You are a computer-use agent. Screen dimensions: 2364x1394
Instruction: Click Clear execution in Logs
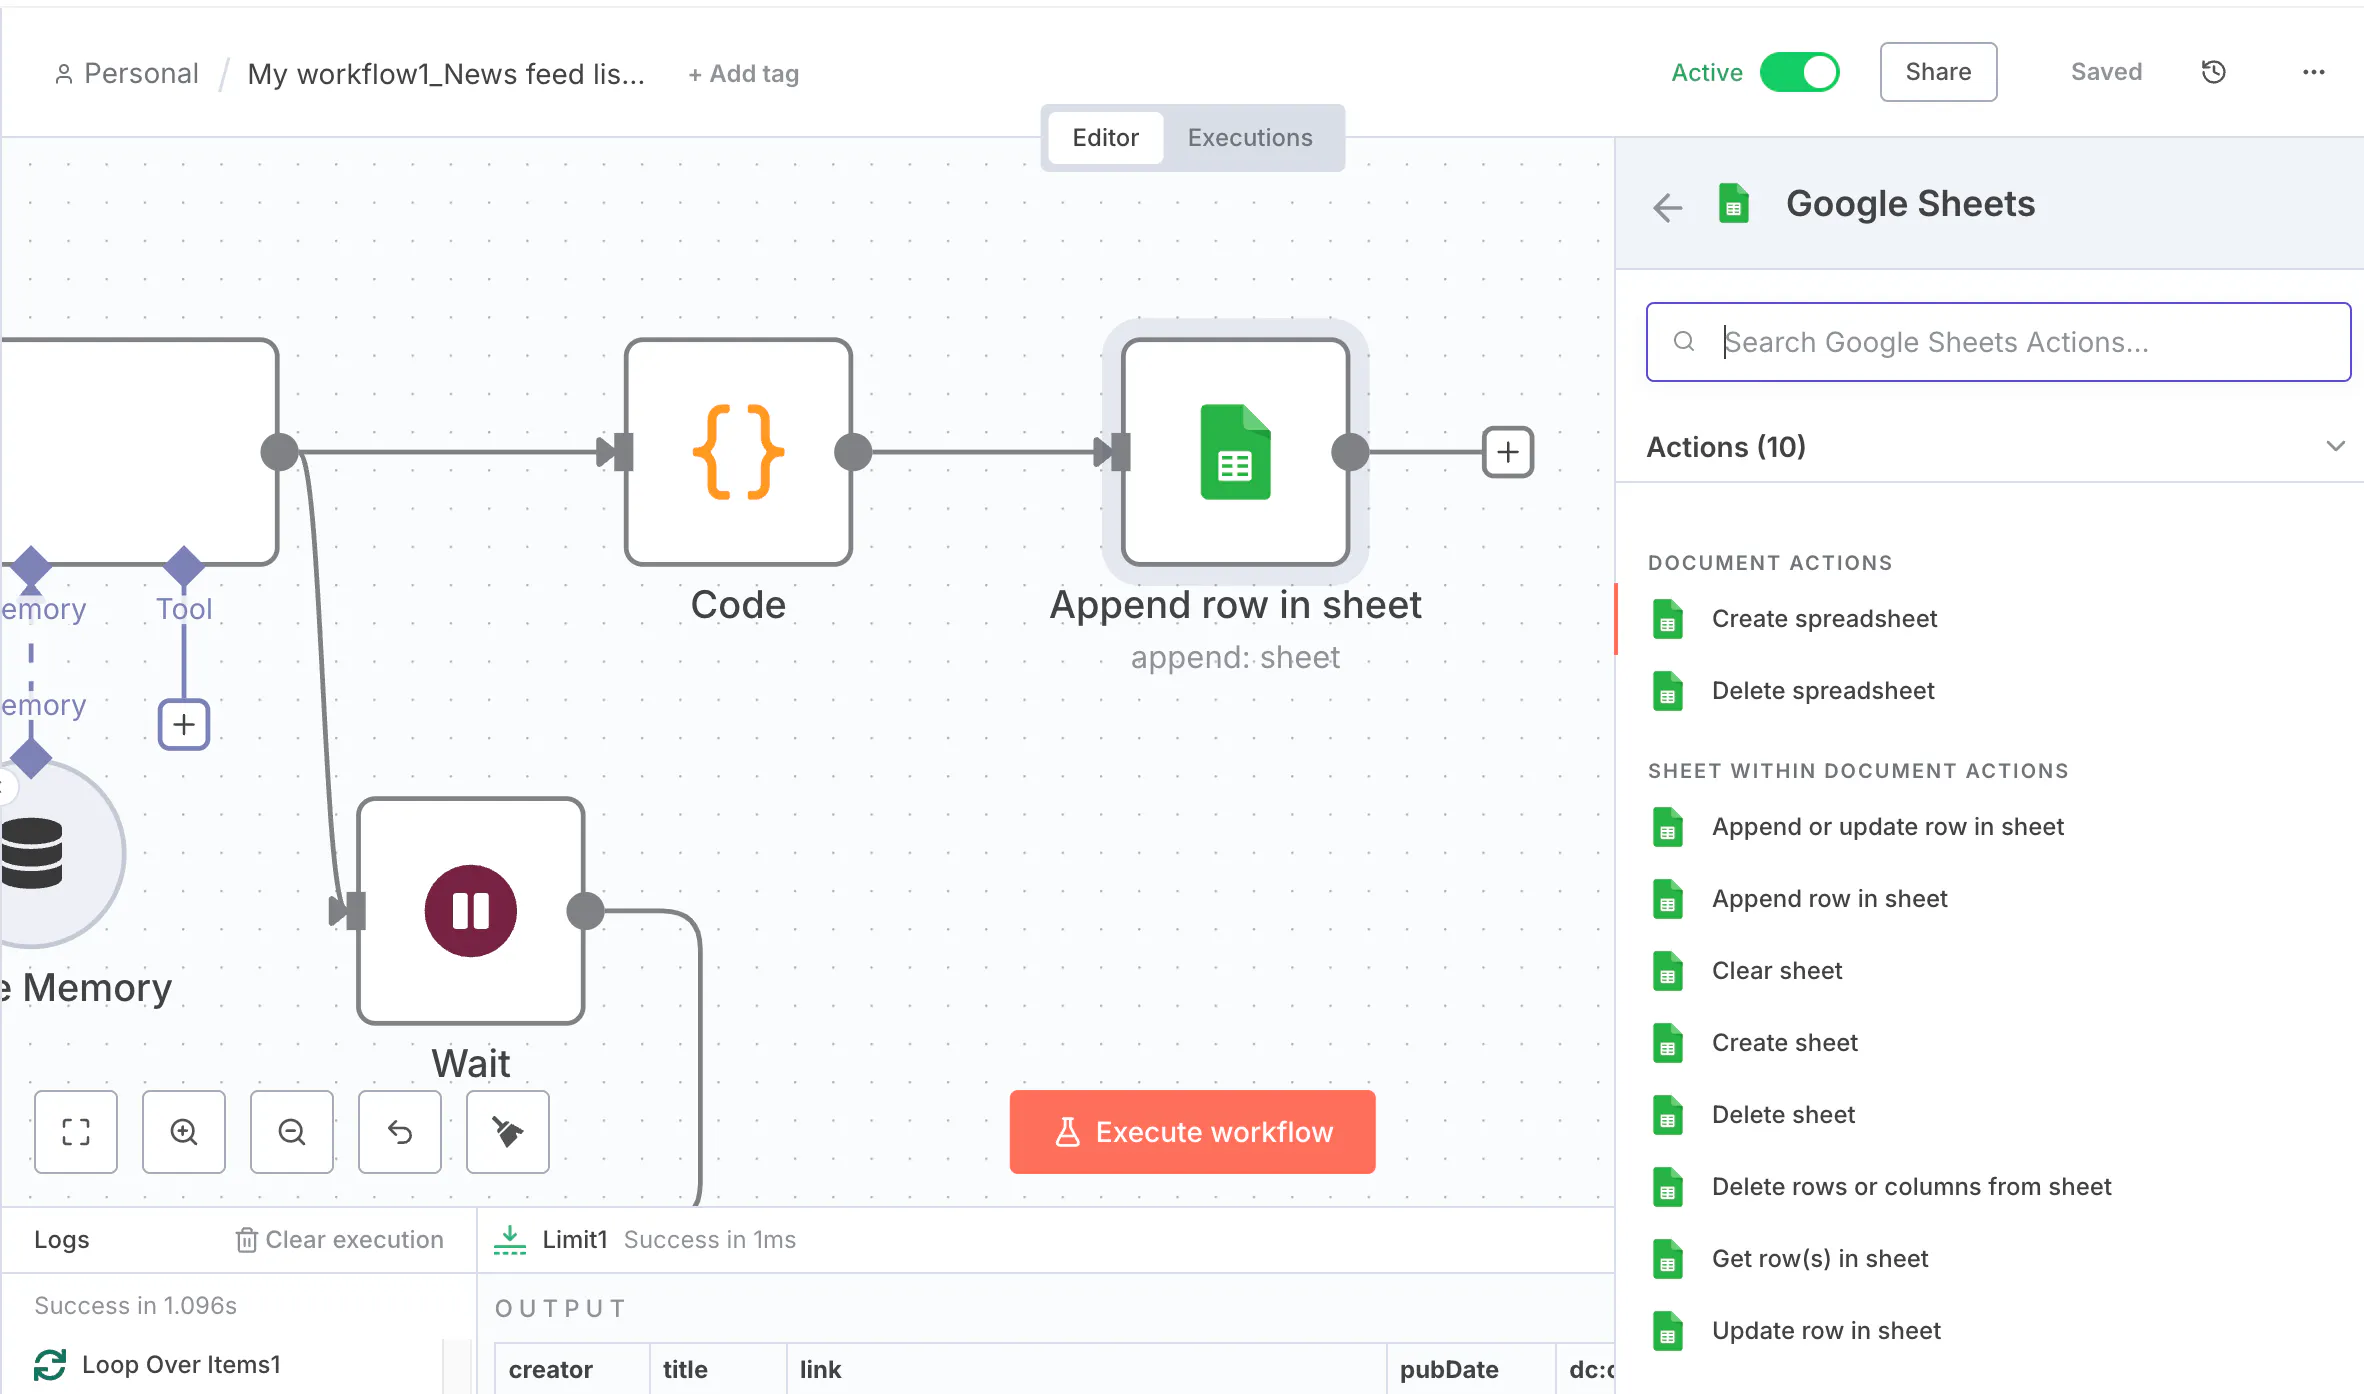(x=340, y=1240)
